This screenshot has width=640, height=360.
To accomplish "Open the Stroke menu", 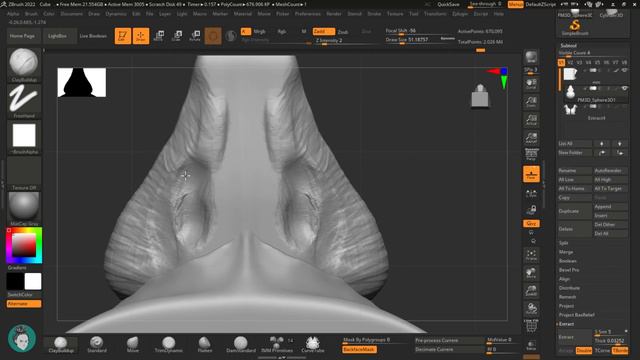I will coord(374,14).
